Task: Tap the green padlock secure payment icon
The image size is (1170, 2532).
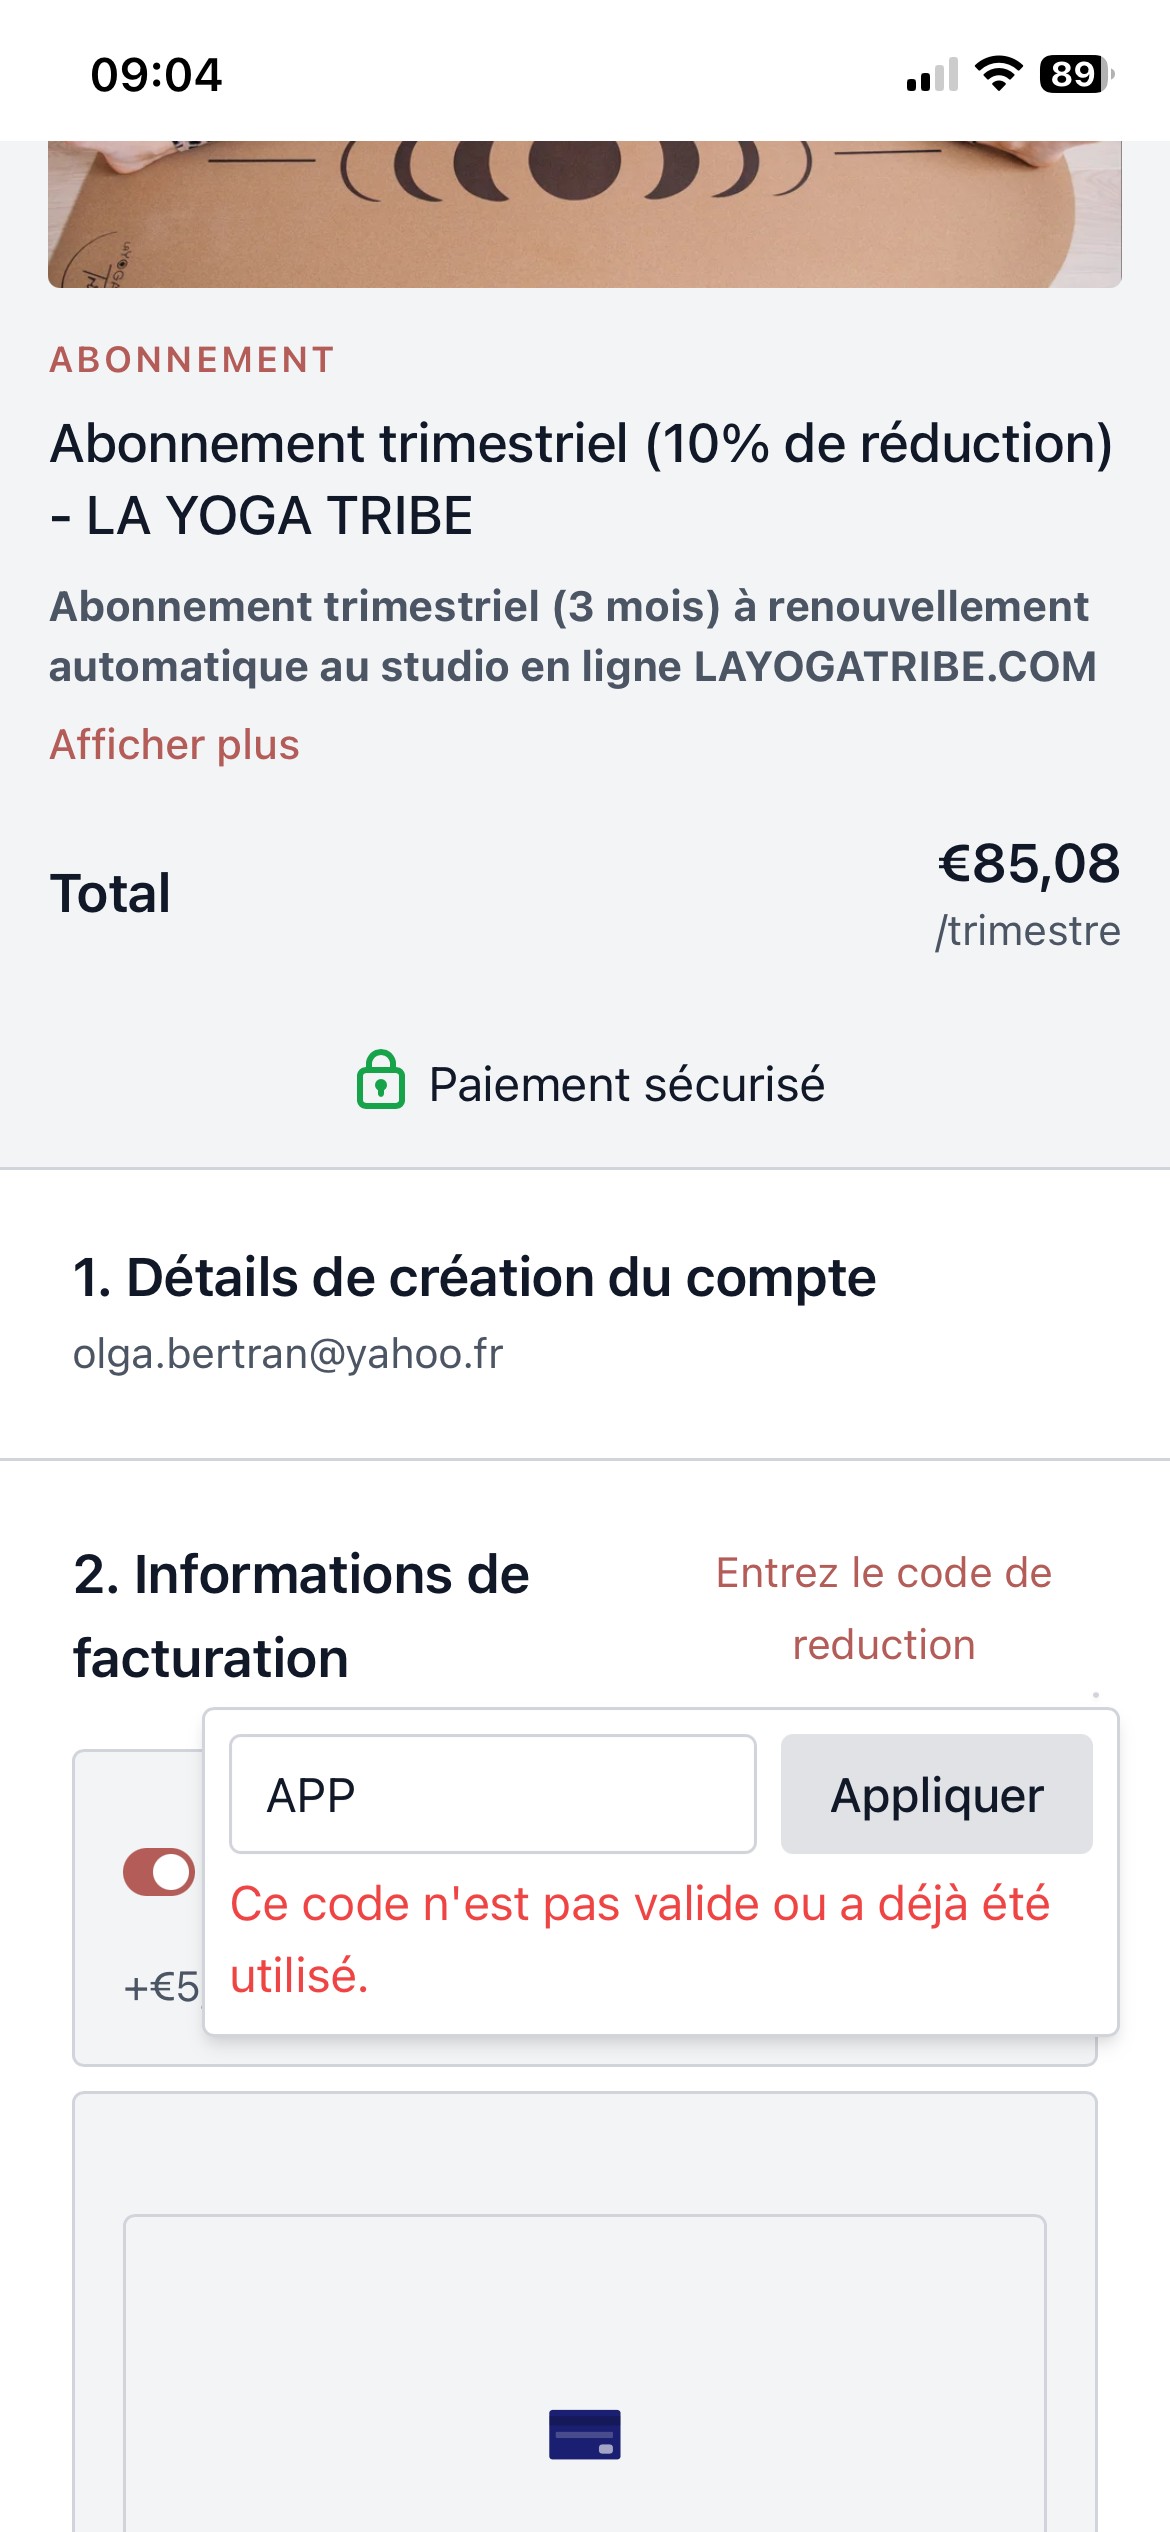Action: (381, 1080)
